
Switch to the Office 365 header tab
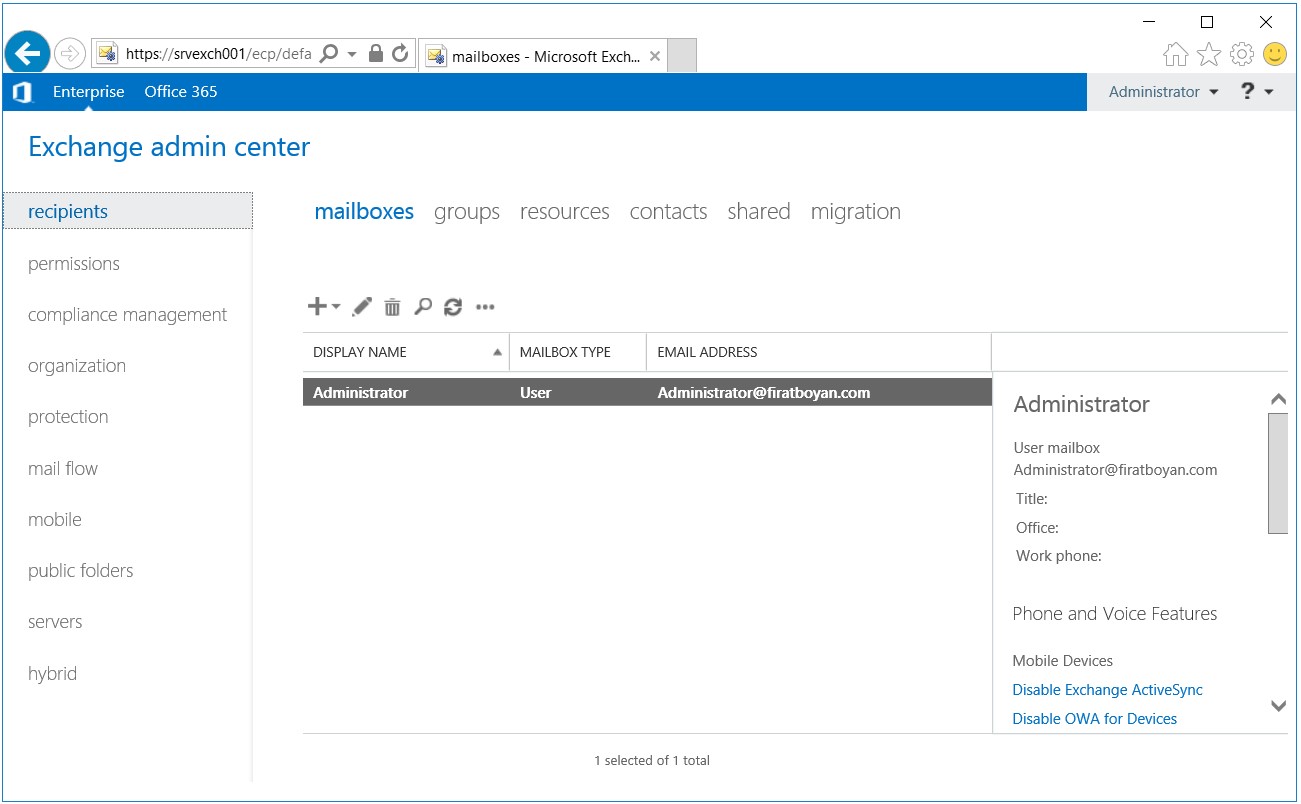click(181, 92)
